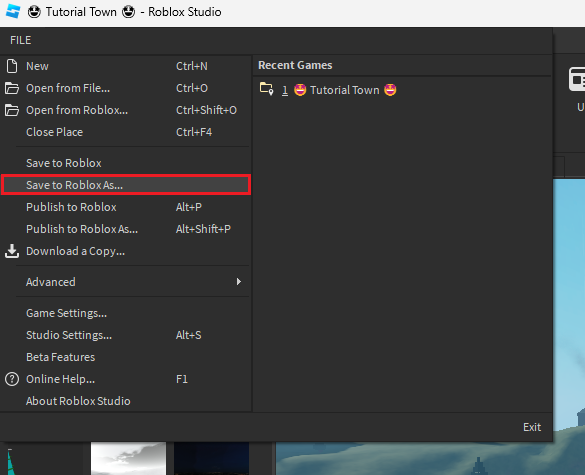Select the gray cloudy sky thumbnail
The height and width of the screenshot is (475, 585).
click(x=128, y=459)
